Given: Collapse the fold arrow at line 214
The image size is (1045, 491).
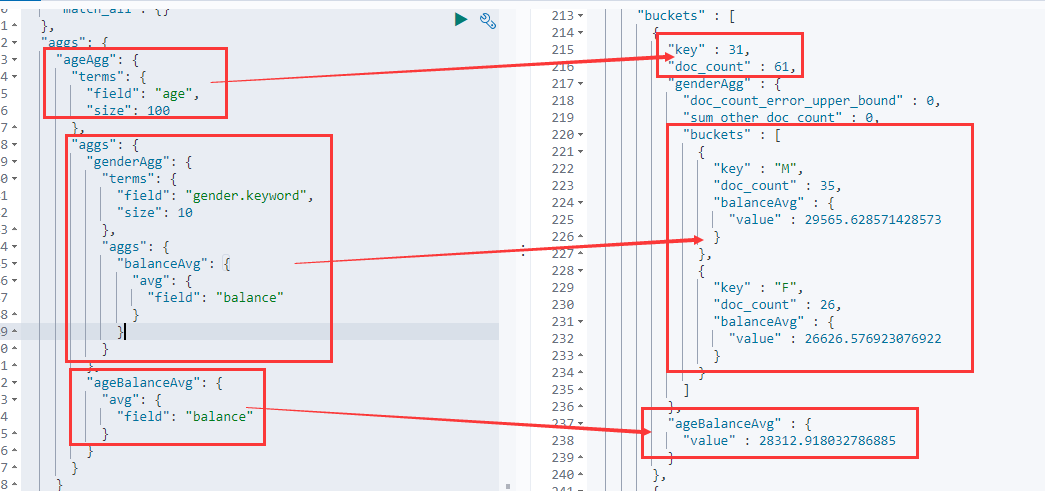Looking at the screenshot, I should (x=580, y=33).
